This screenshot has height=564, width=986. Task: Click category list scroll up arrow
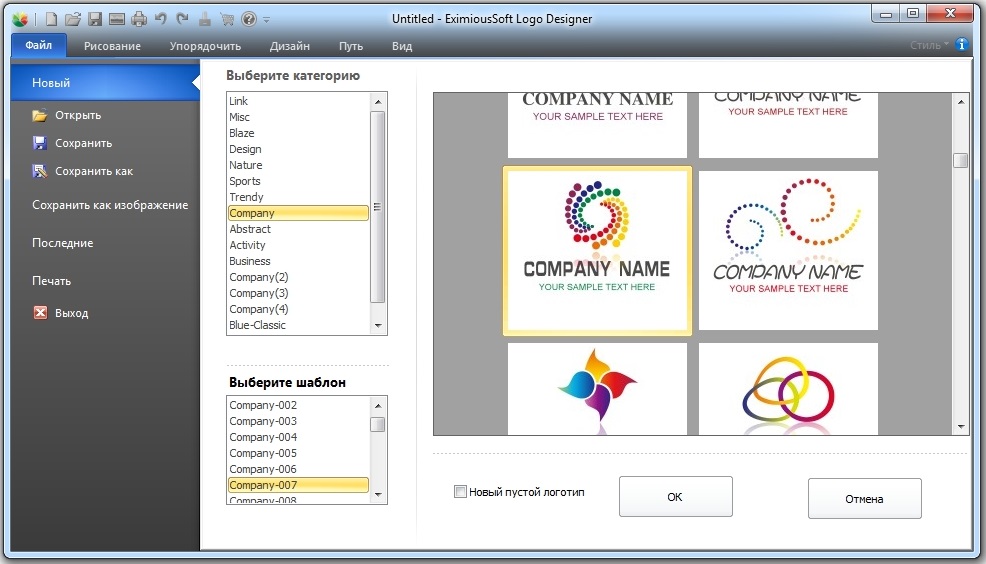pos(378,101)
